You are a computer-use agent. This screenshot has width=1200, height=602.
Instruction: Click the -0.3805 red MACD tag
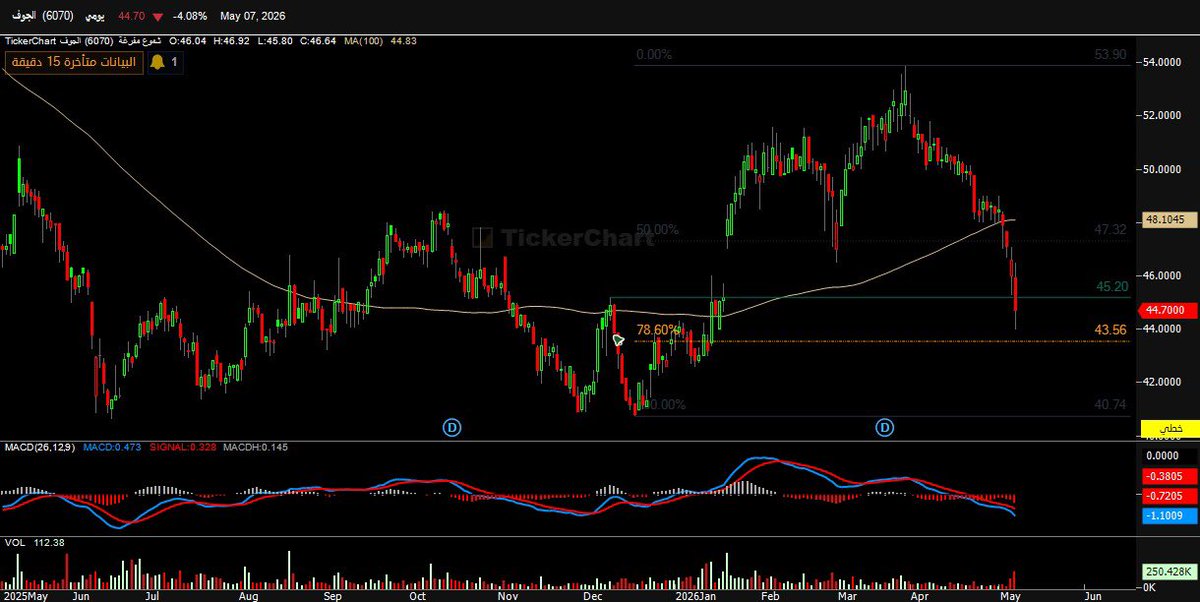(x=1169, y=477)
